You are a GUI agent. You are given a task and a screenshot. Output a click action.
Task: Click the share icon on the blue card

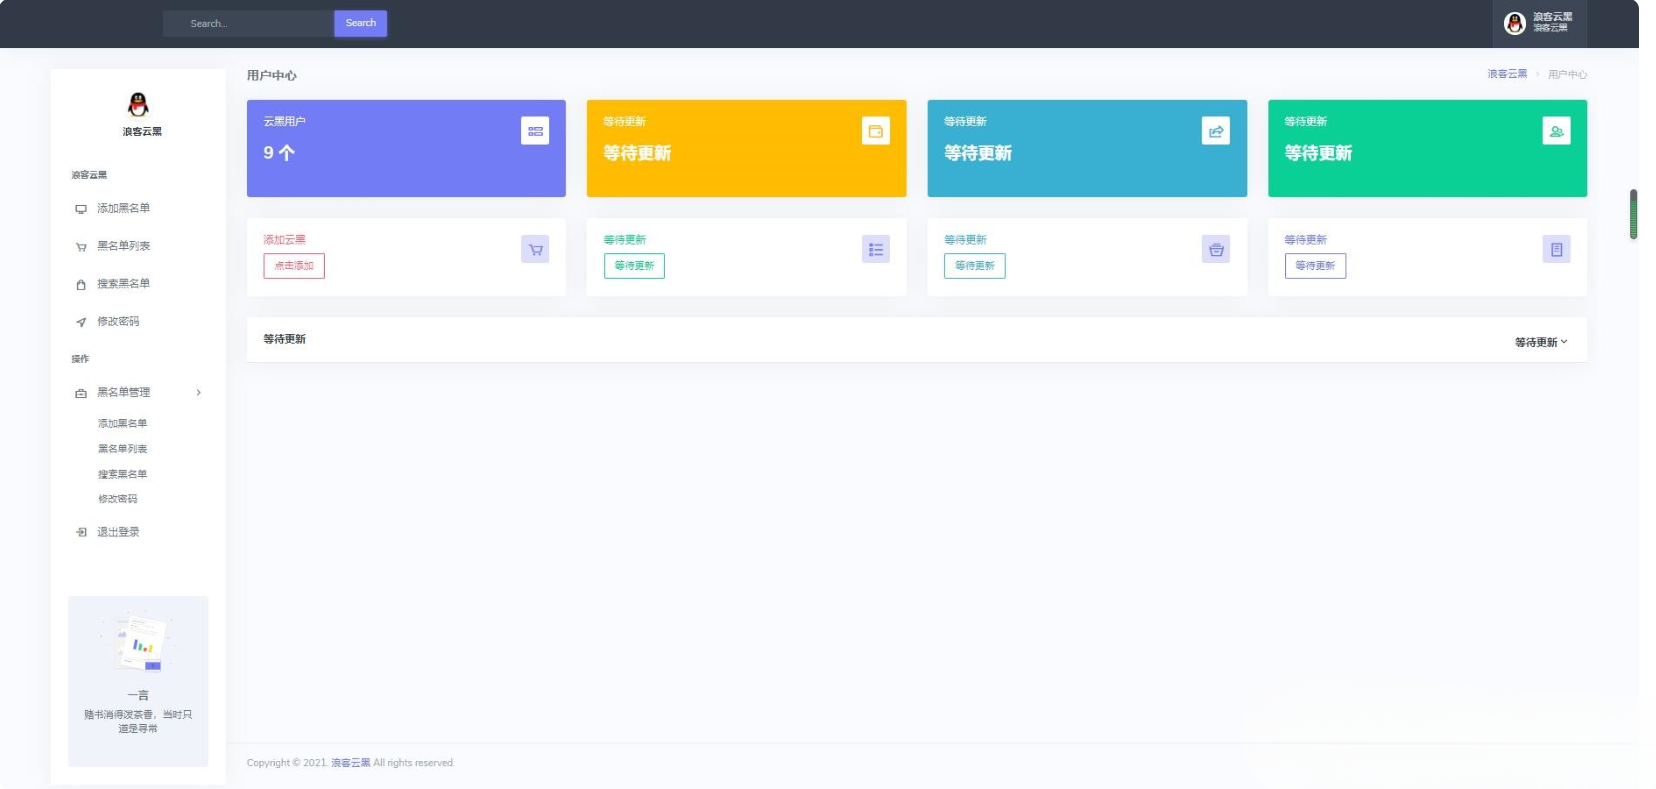pos(1216,131)
